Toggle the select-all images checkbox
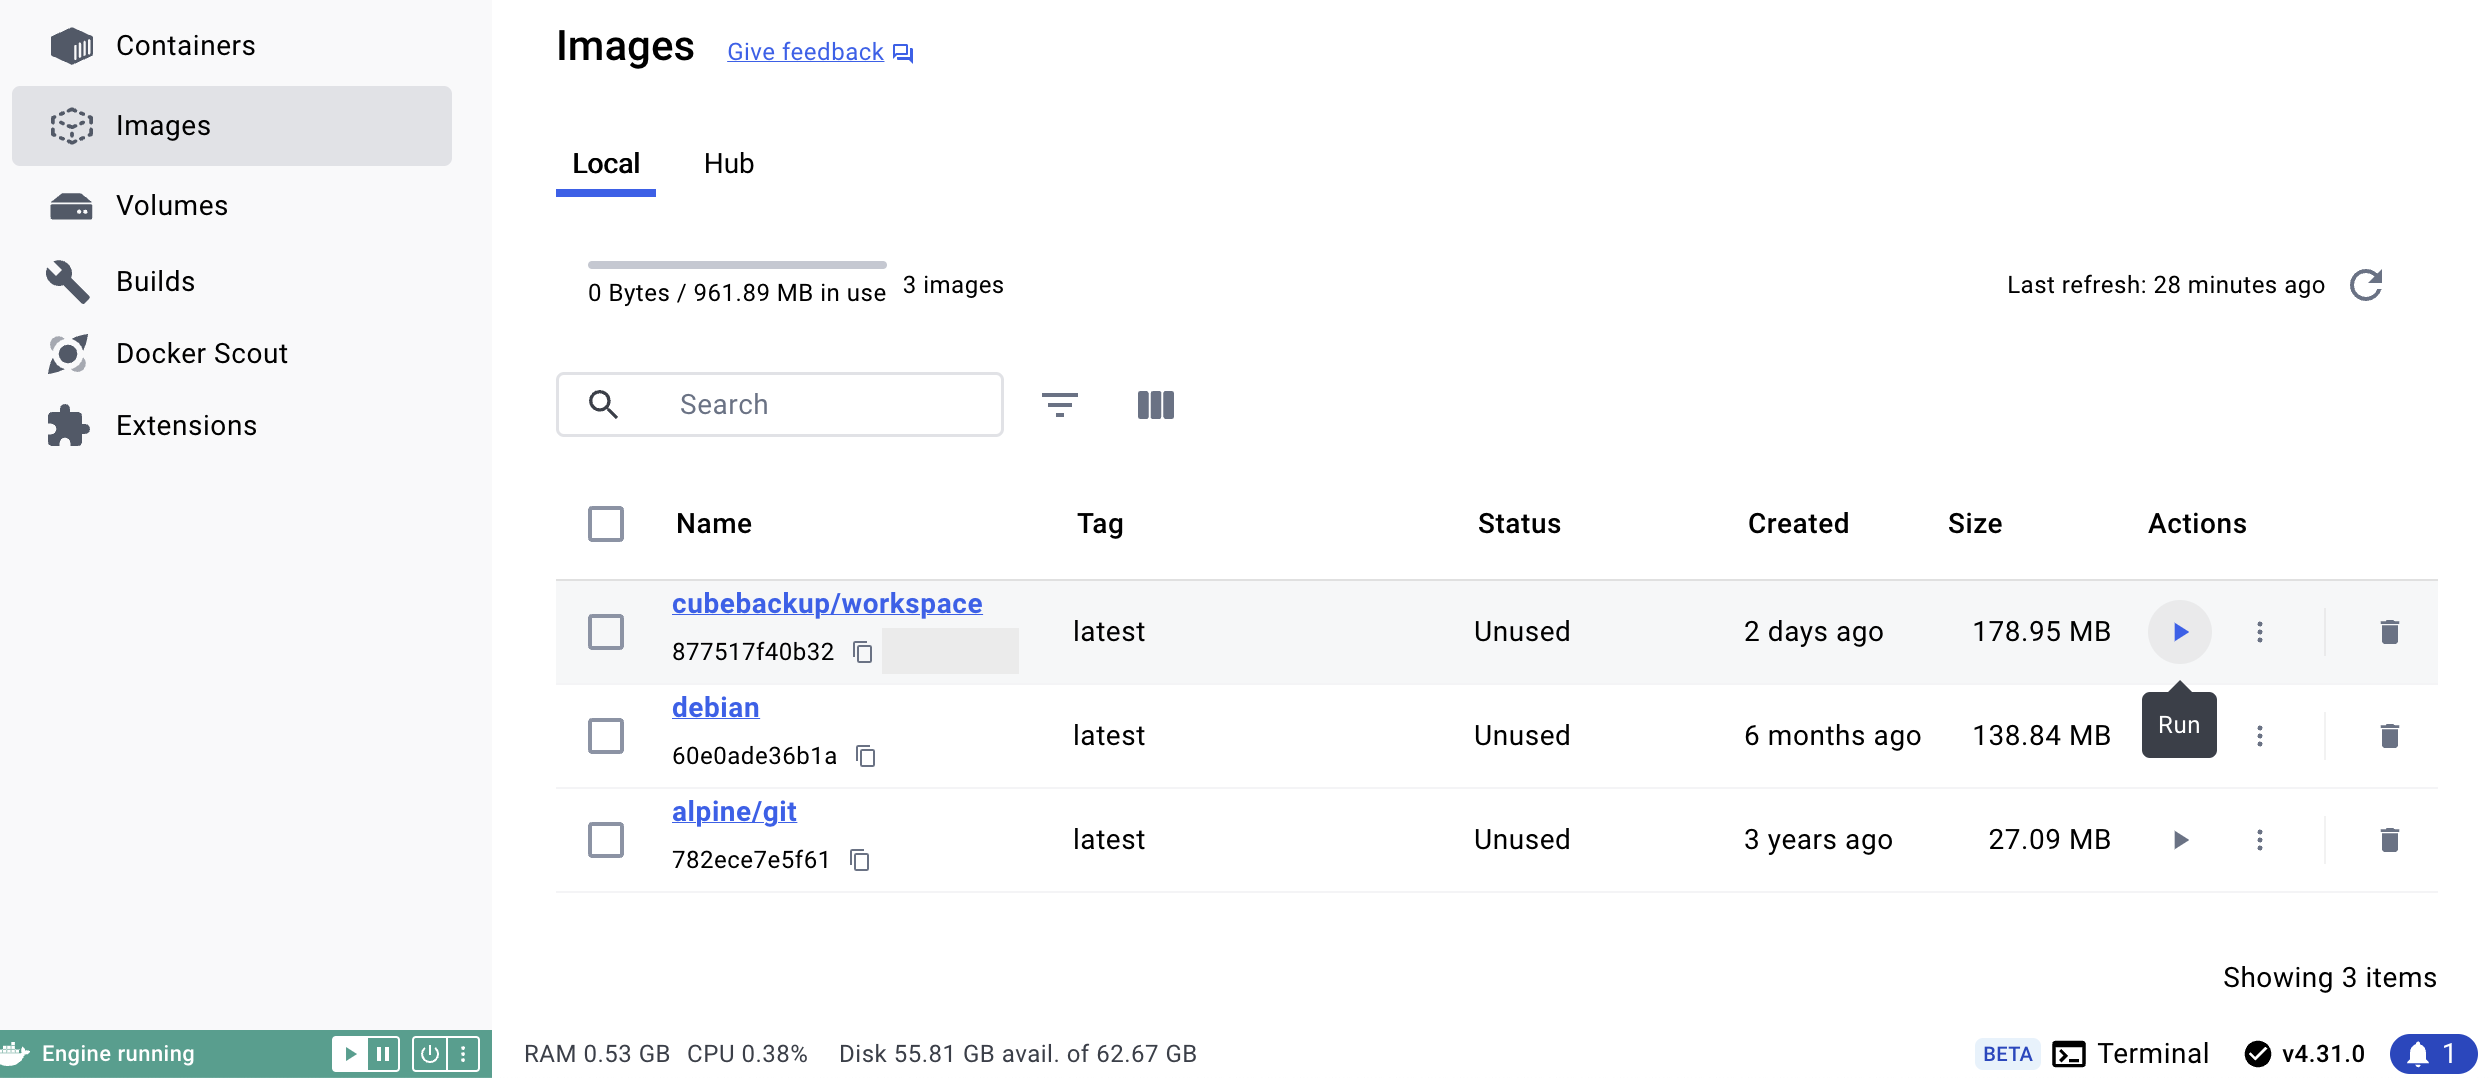 606,524
